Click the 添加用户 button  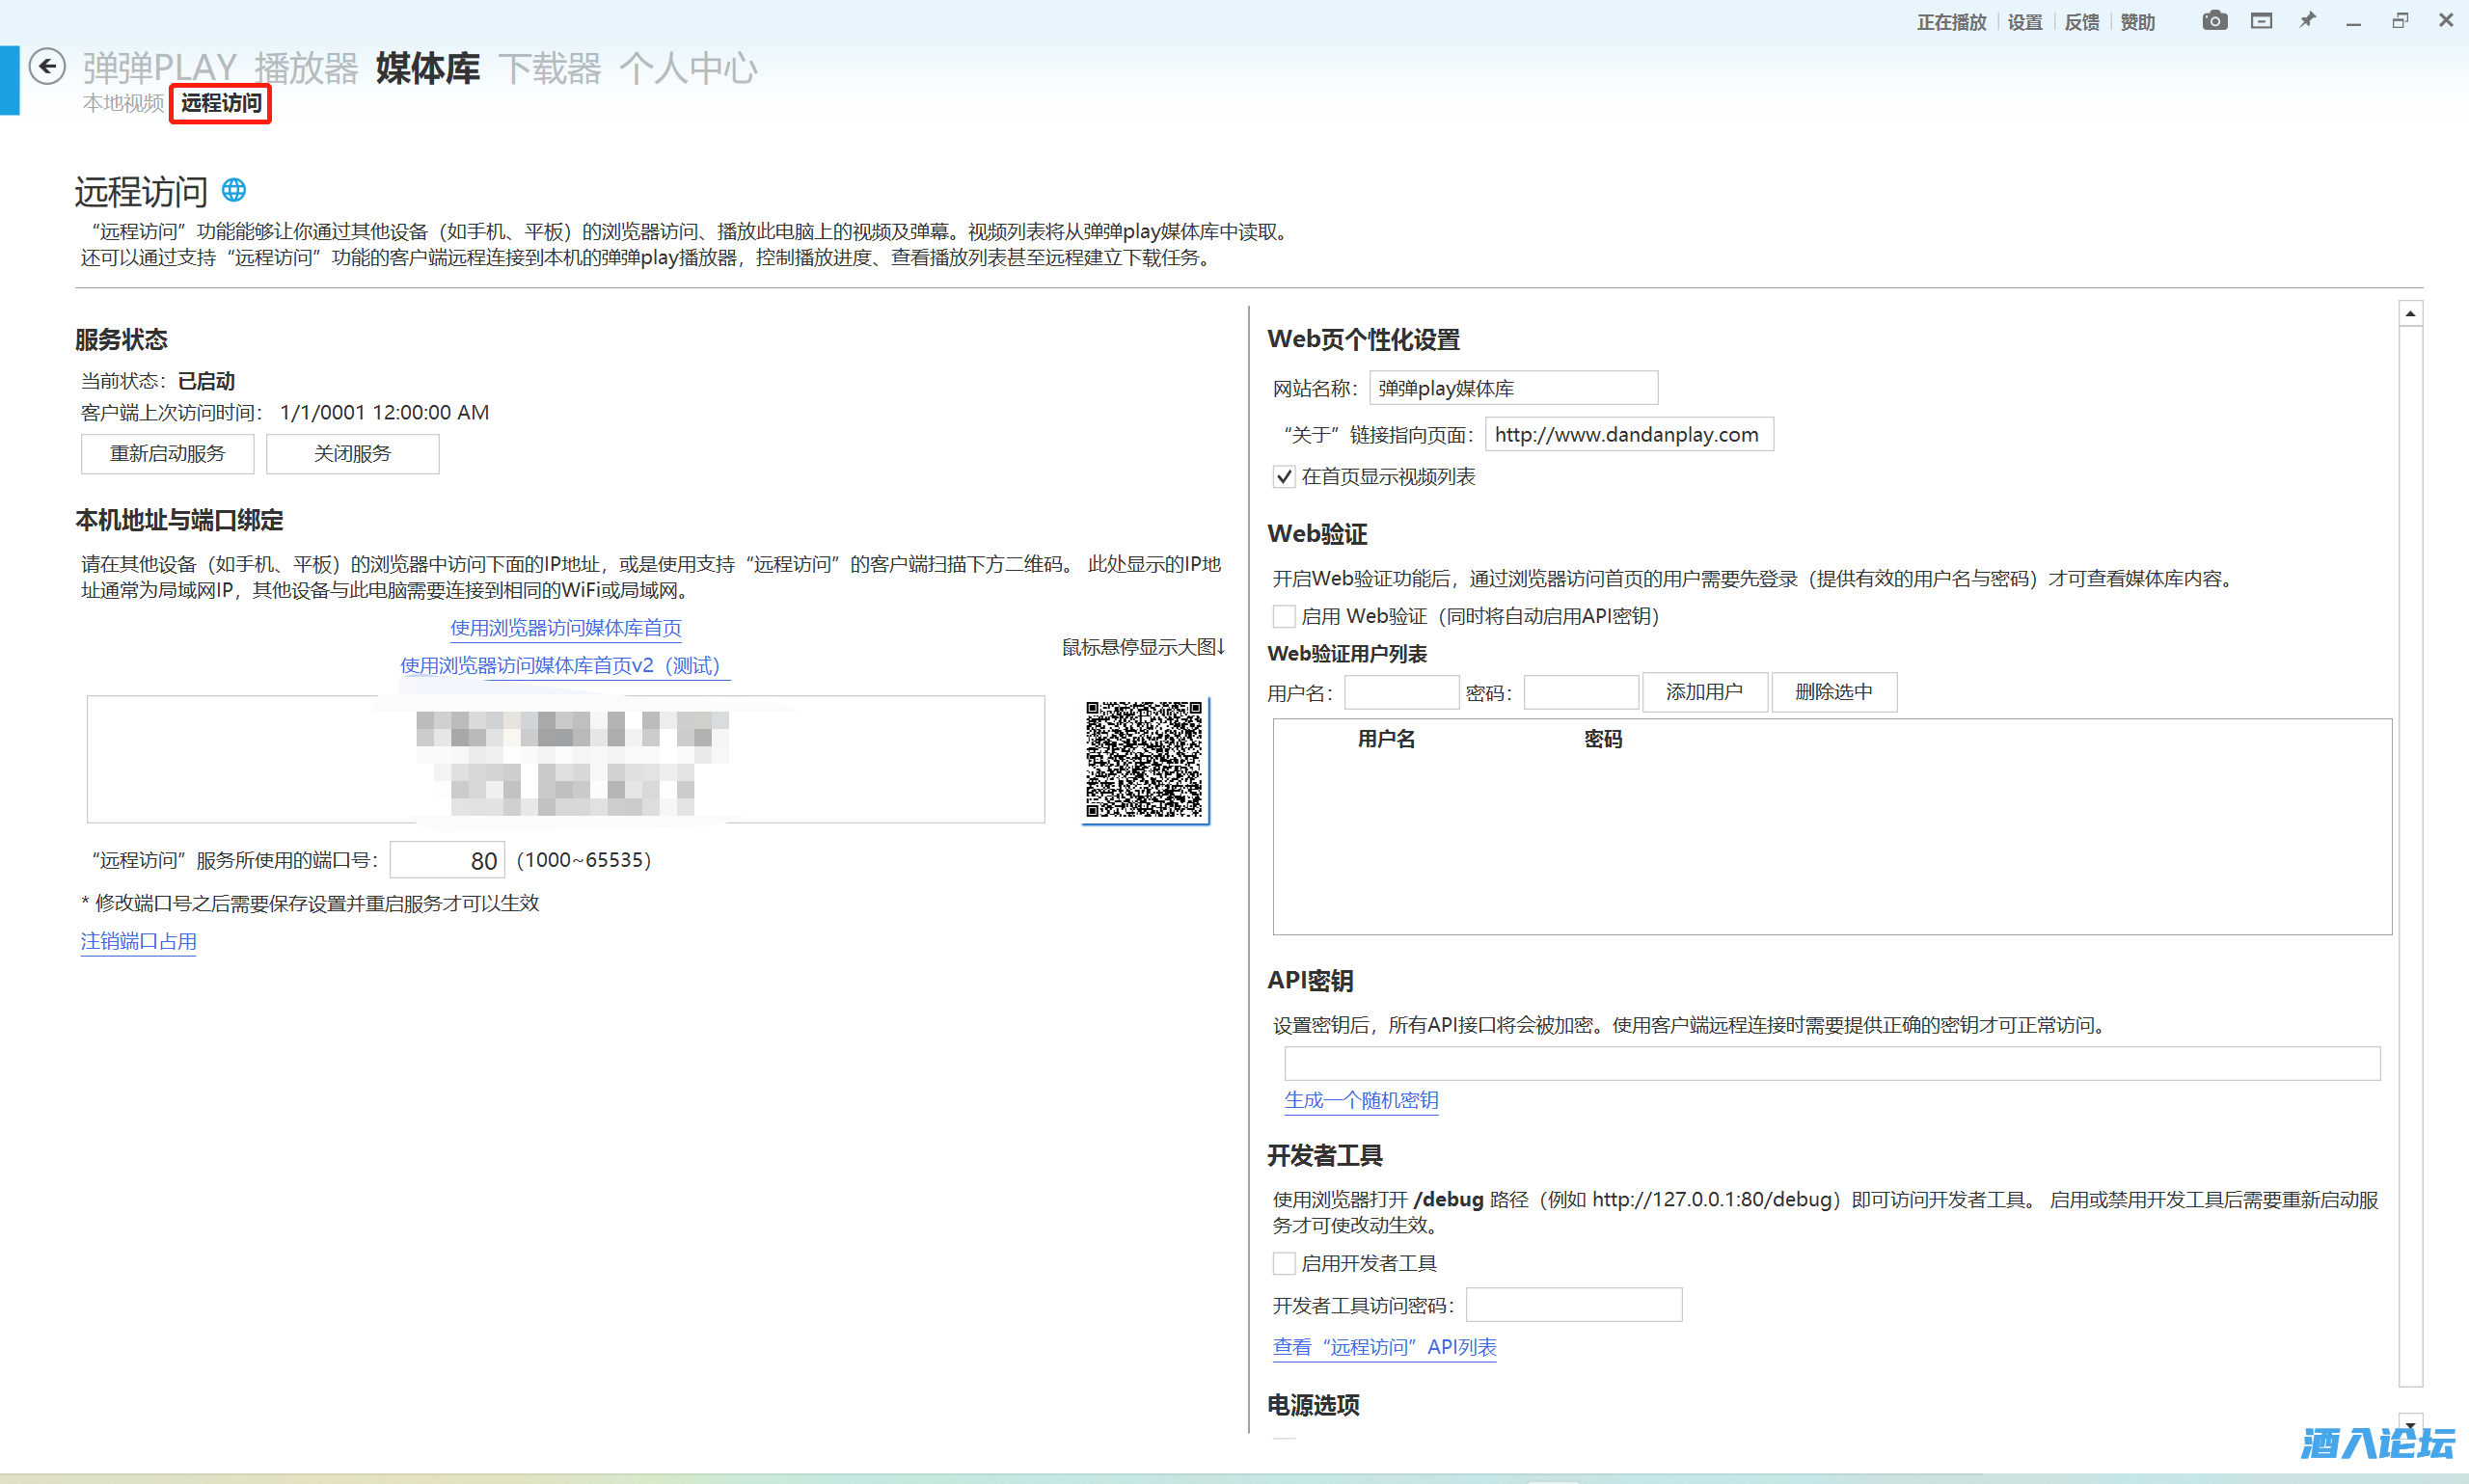click(1704, 692)
